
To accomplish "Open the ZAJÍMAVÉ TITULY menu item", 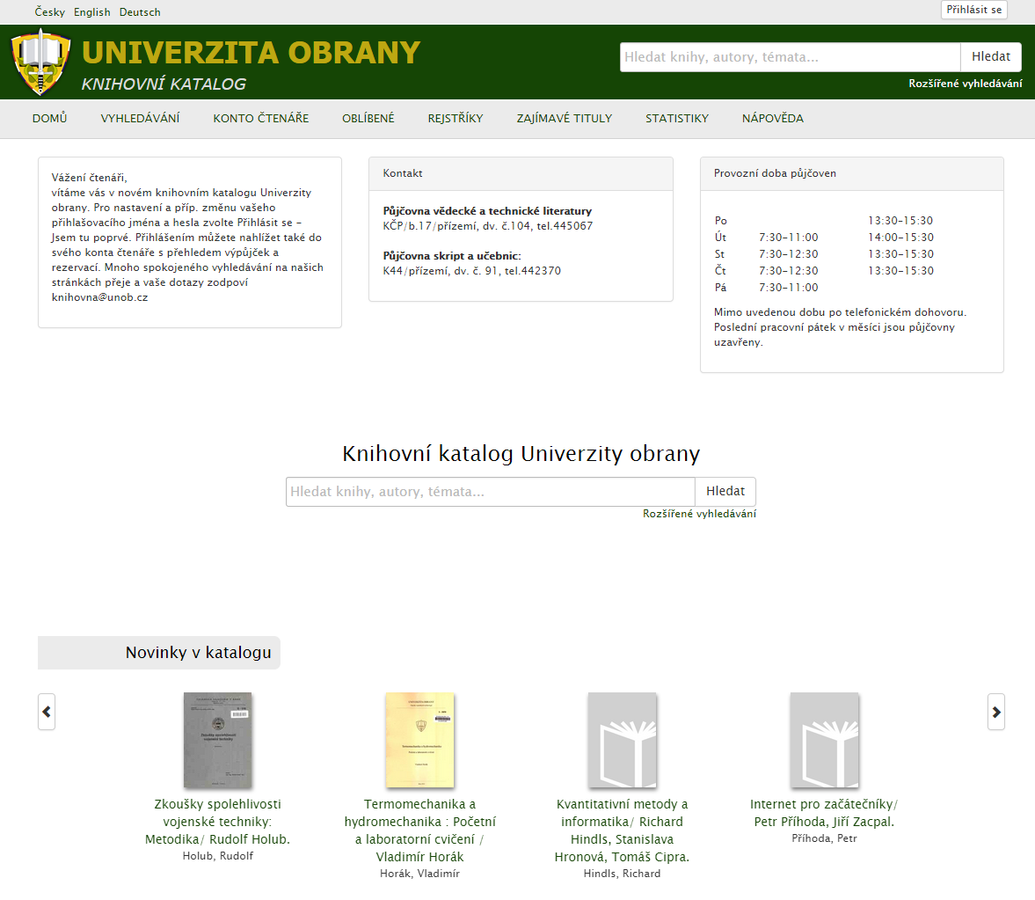I will click(564, 118).
